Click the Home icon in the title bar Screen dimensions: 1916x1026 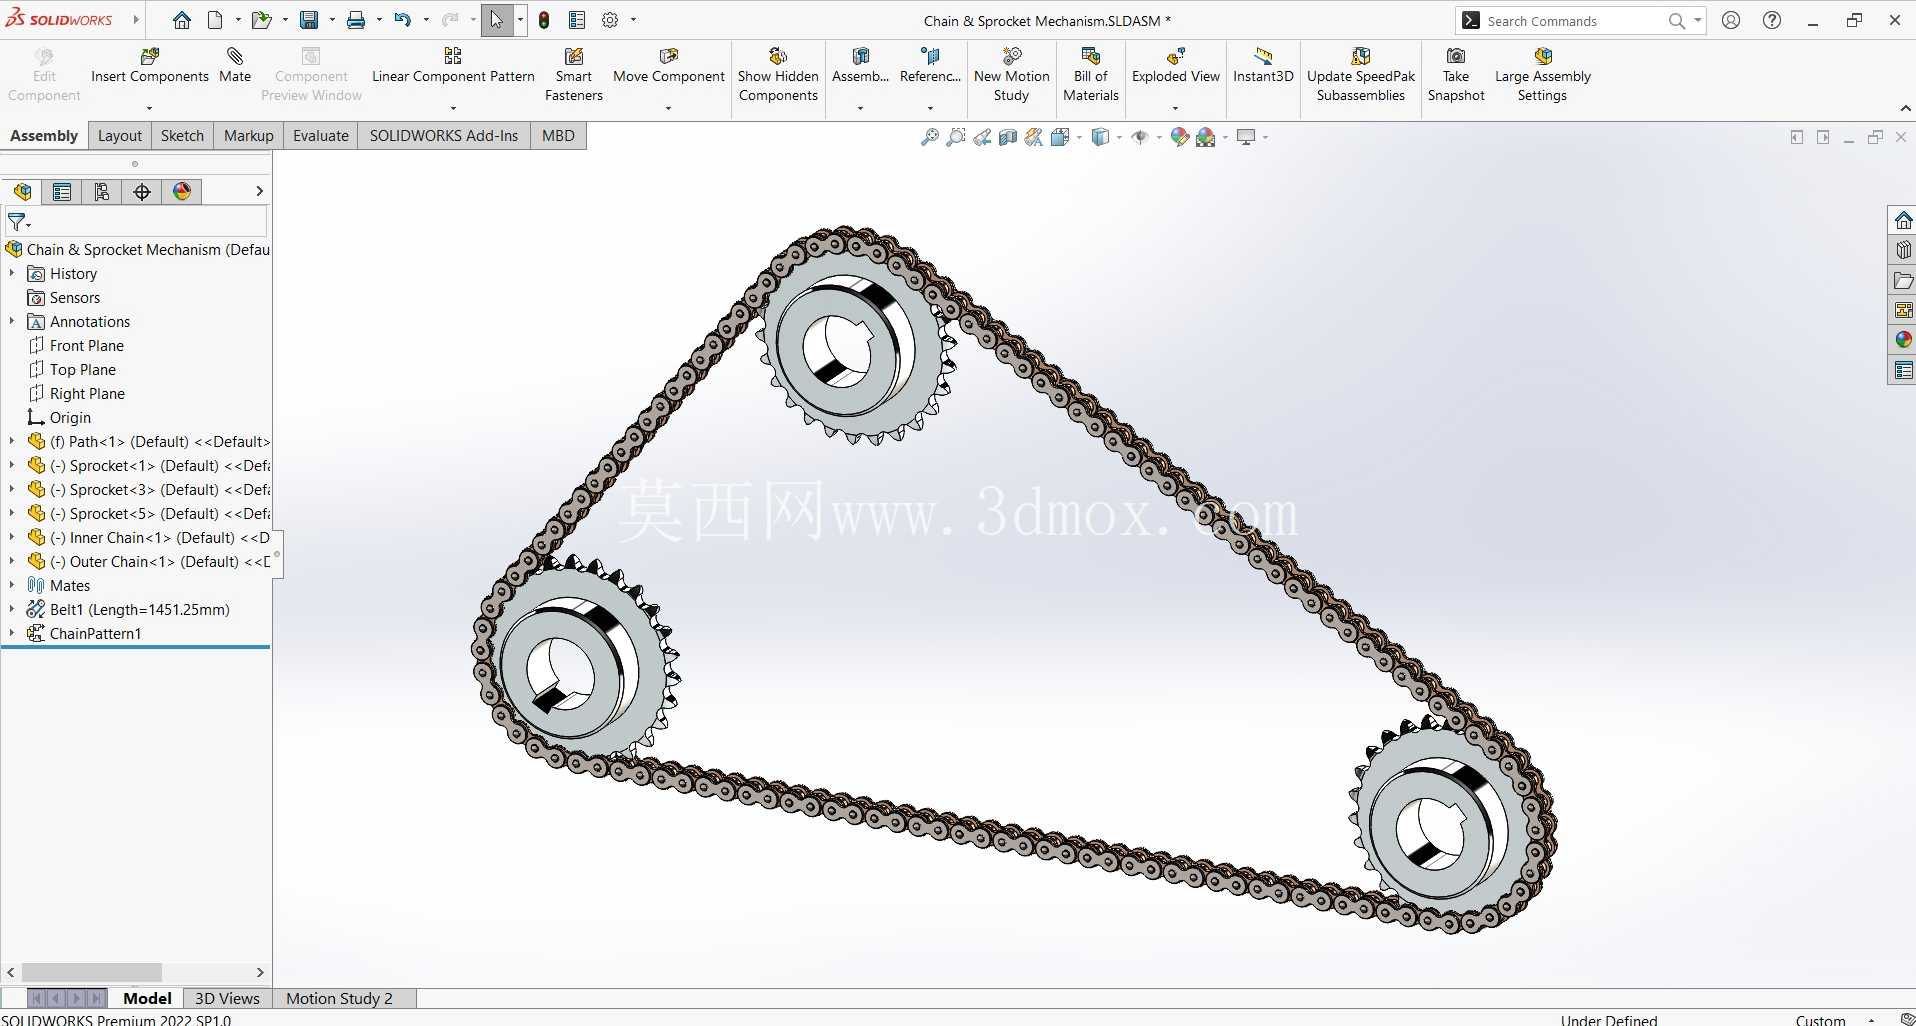click(x=181, y=20)
